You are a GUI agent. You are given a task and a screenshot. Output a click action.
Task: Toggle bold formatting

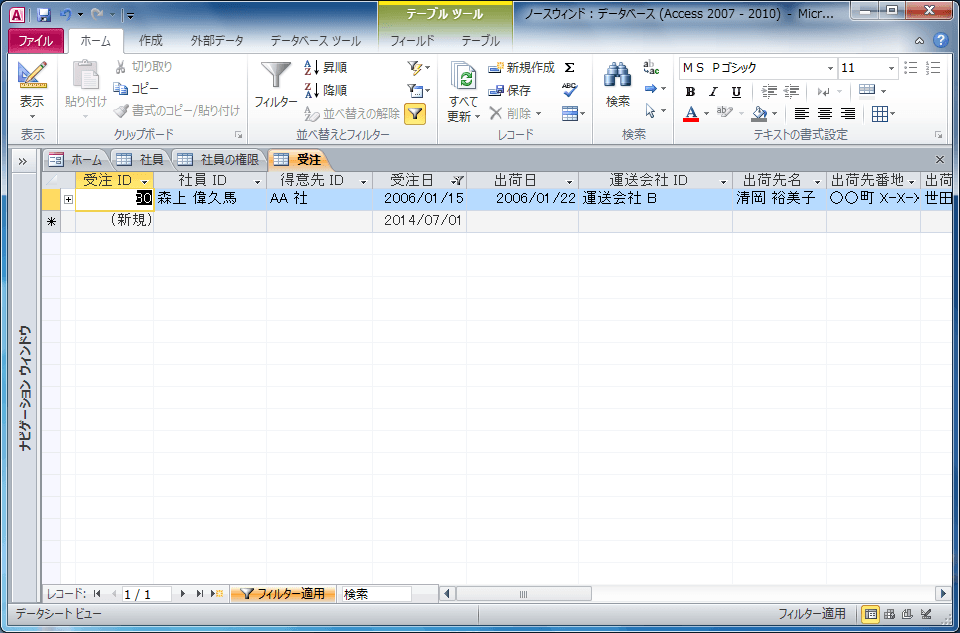point(690,92)
